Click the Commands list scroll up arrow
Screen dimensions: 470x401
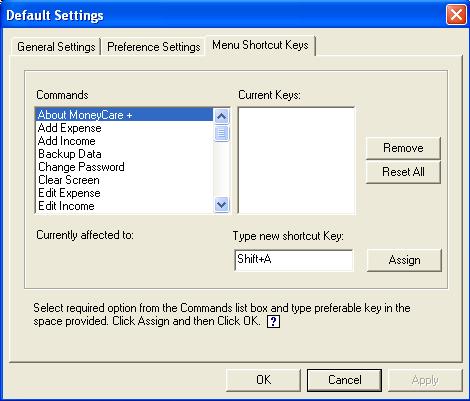pyautogui.click(x=221, y=116)
